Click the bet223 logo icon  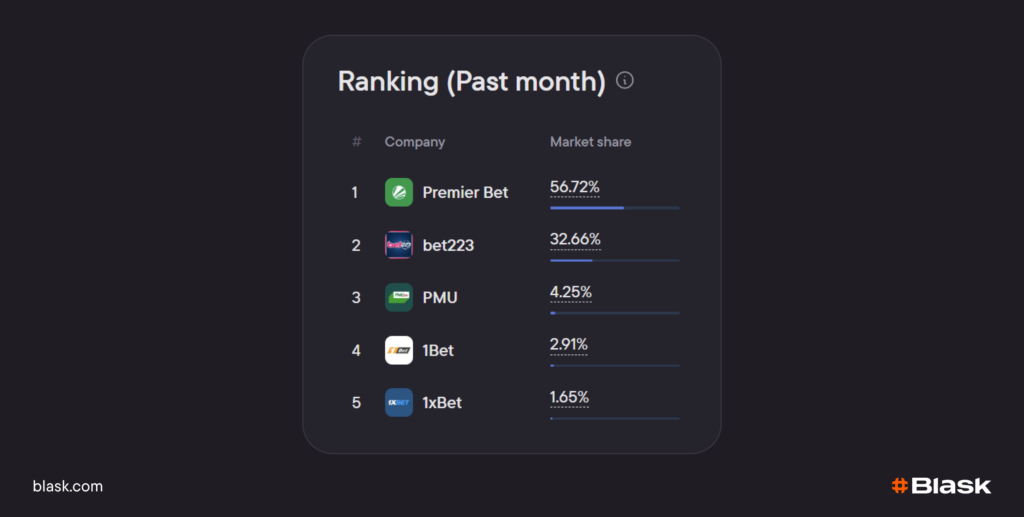(399, 245)
